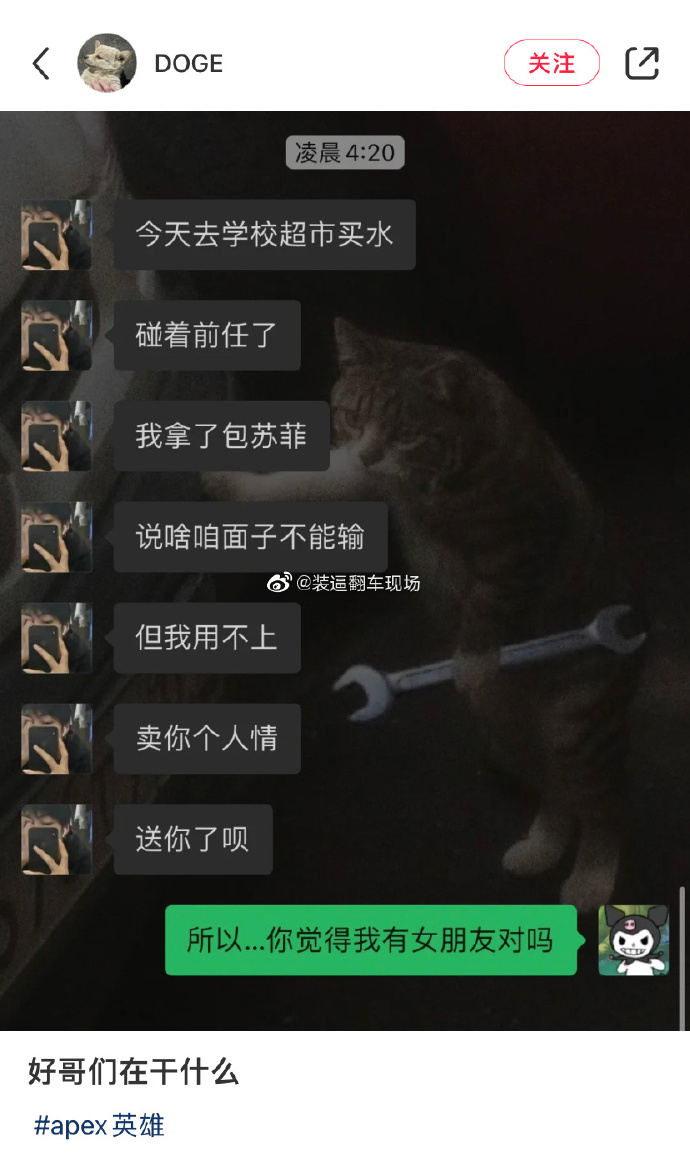Tap the share export icon
The image size is (690, 1165).
[x=642, y=63]
